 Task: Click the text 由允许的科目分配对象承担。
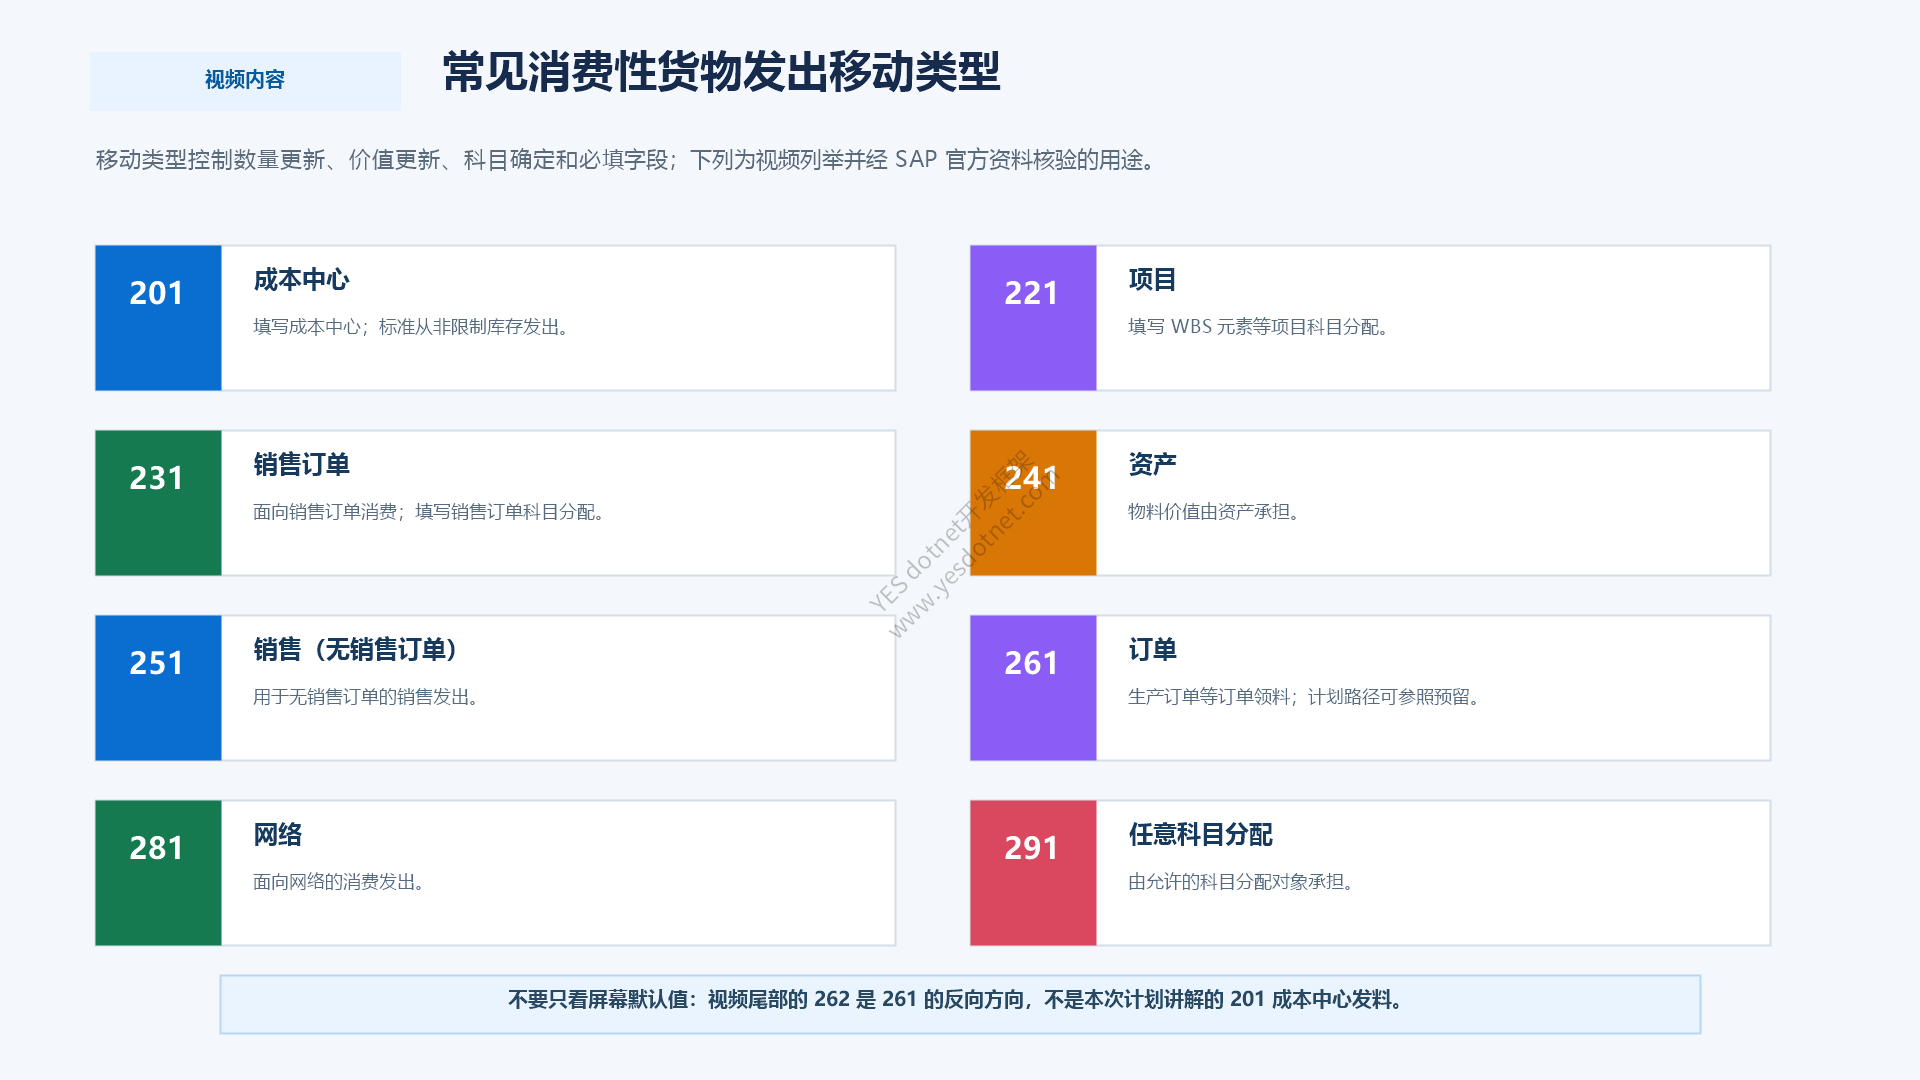tap(1243, 882)
